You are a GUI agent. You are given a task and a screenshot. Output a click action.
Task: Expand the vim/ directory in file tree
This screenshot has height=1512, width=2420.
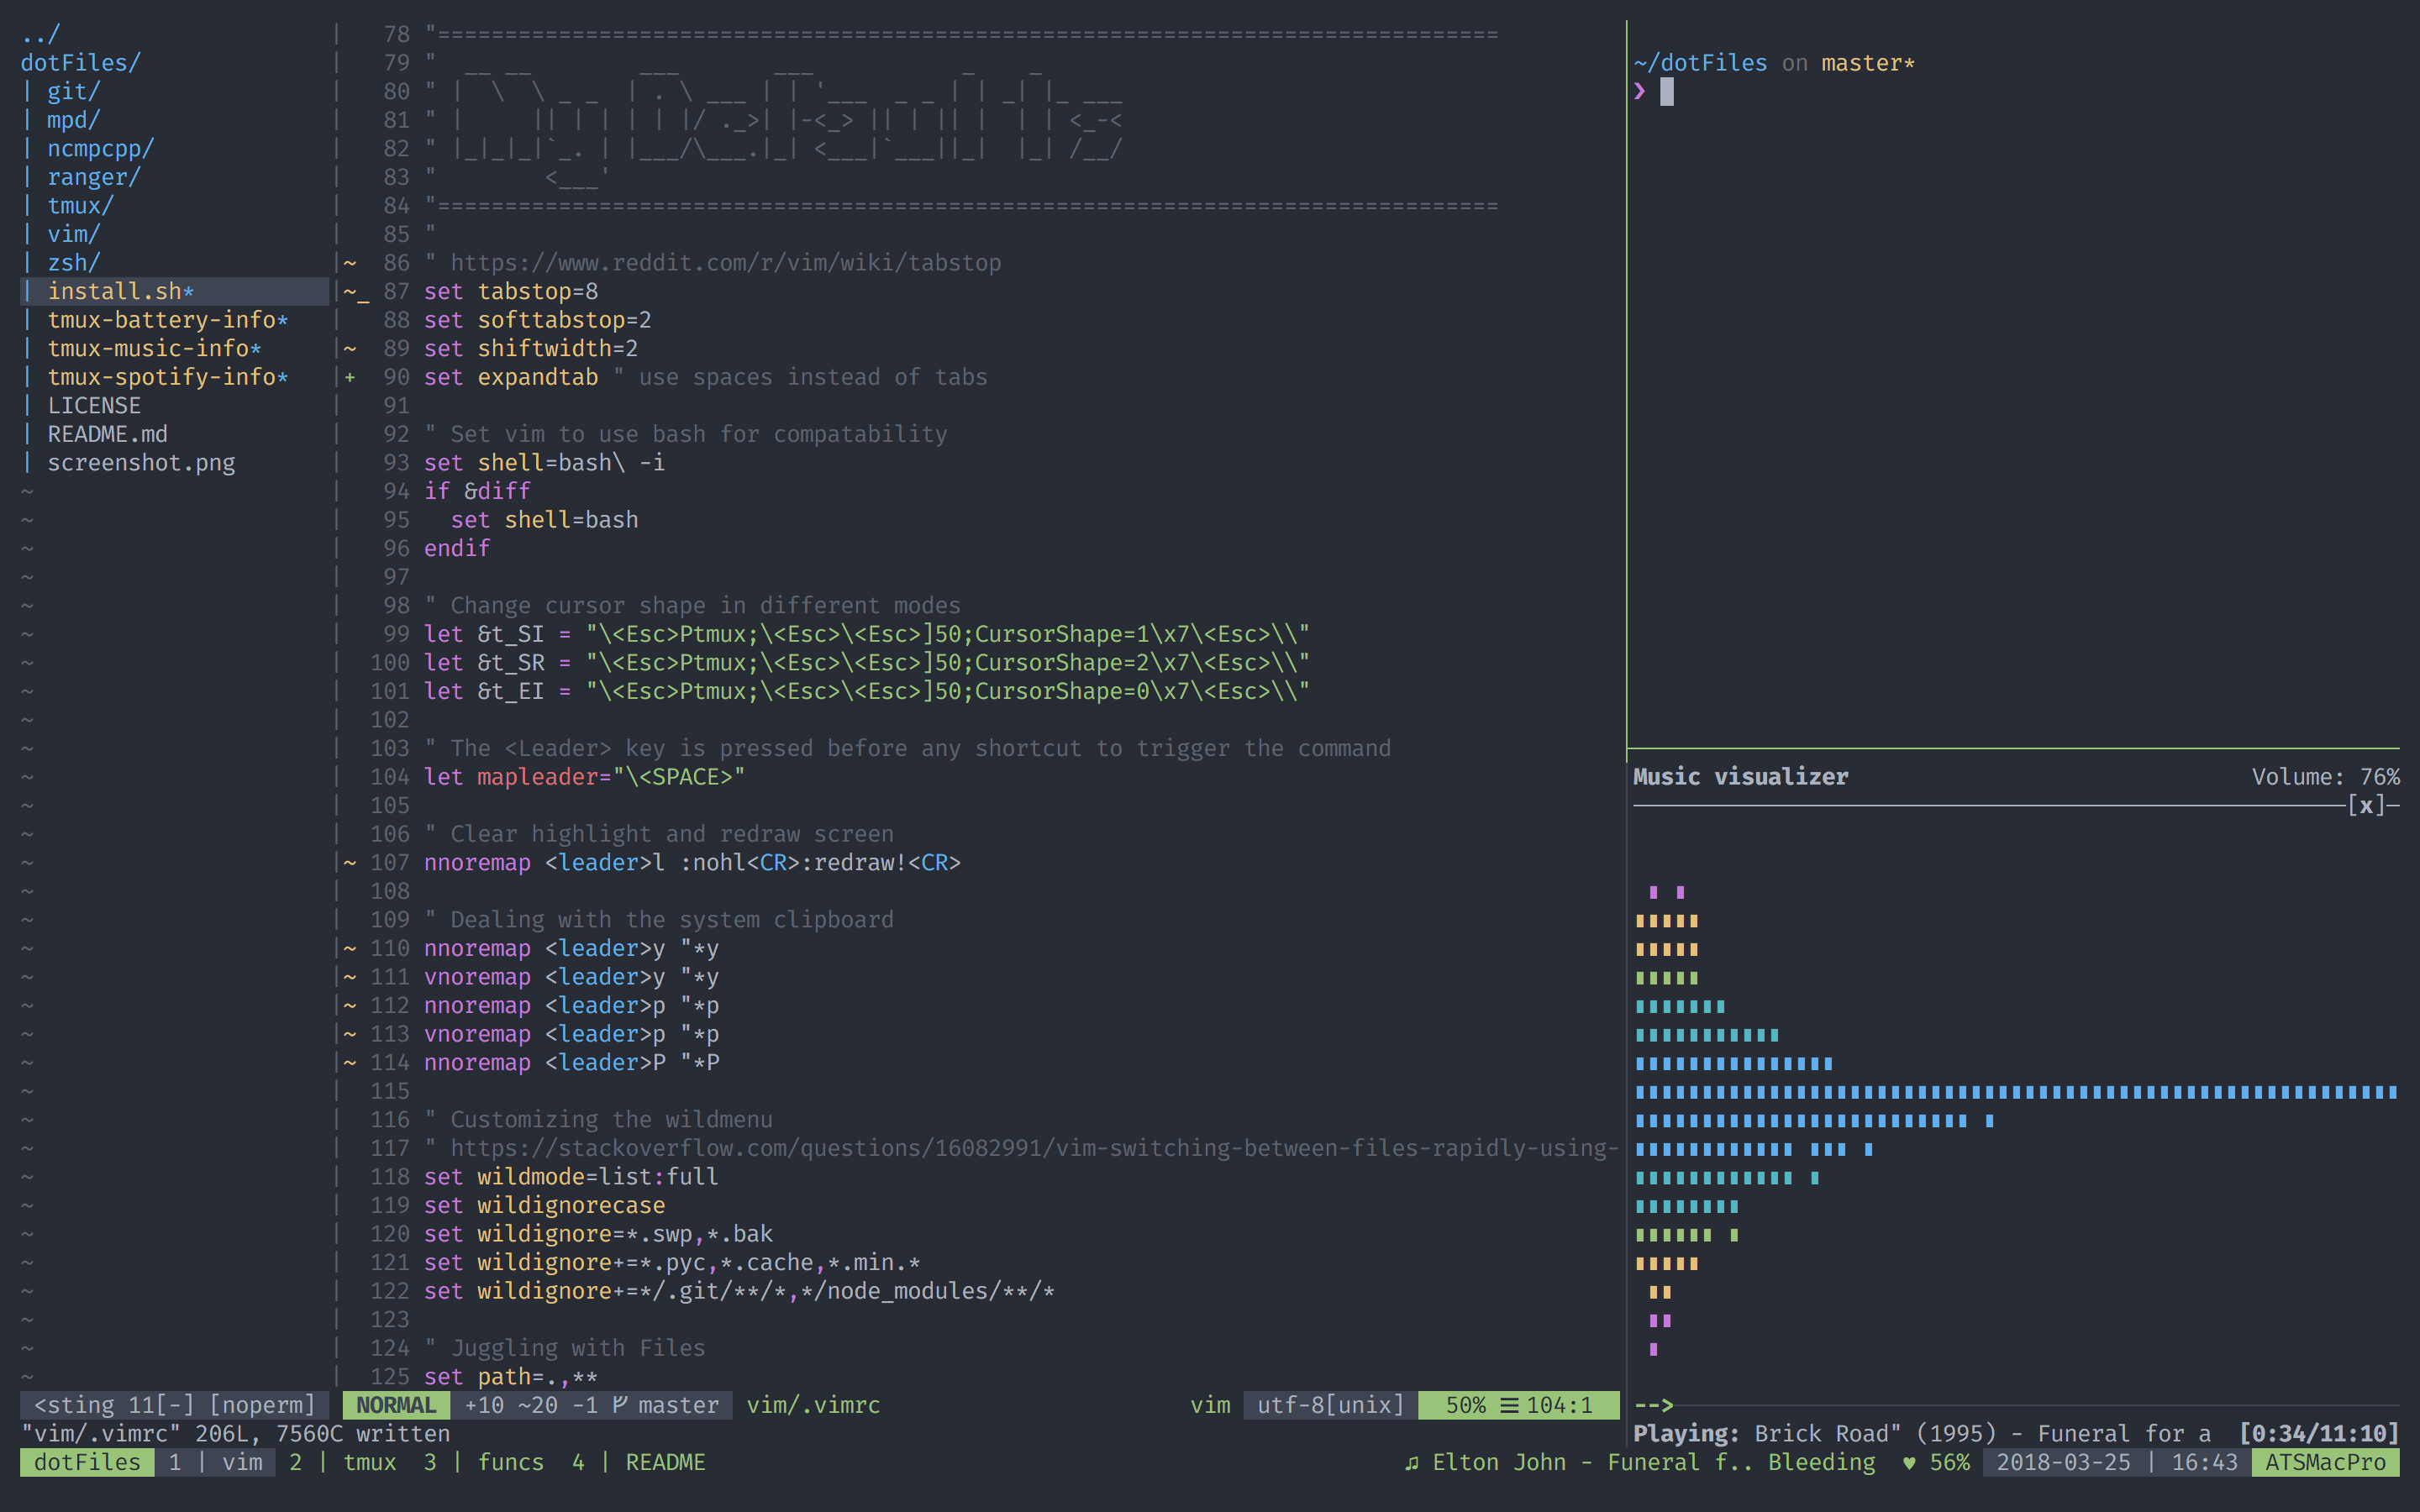(x=74, y=234)
